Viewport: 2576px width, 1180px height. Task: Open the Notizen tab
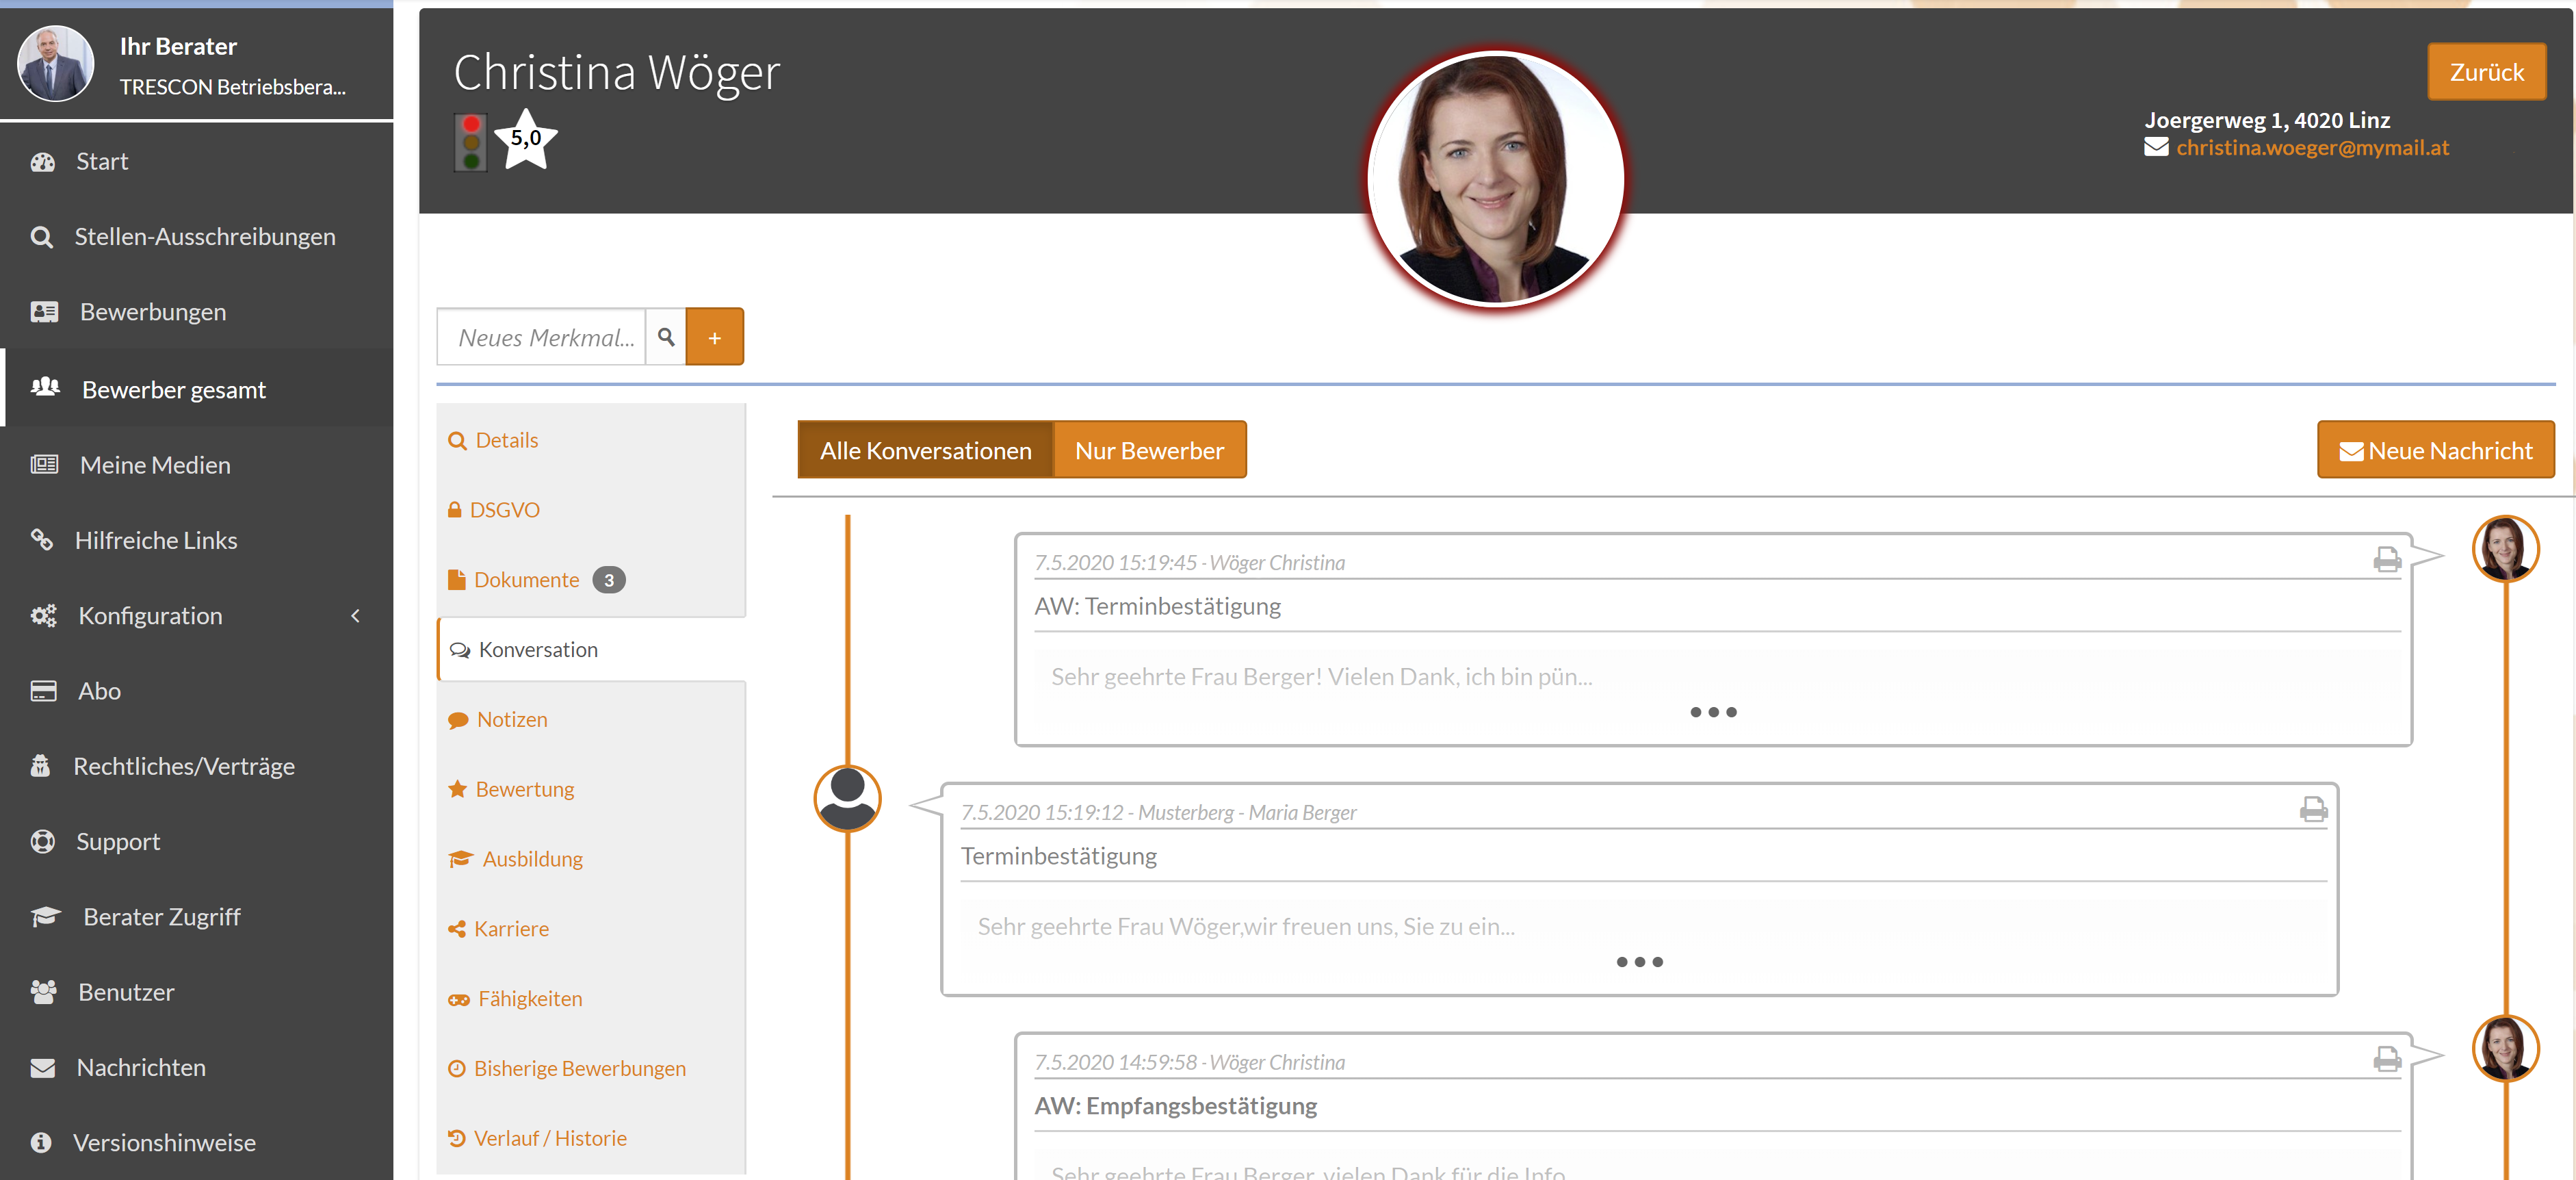coord(591,720)
